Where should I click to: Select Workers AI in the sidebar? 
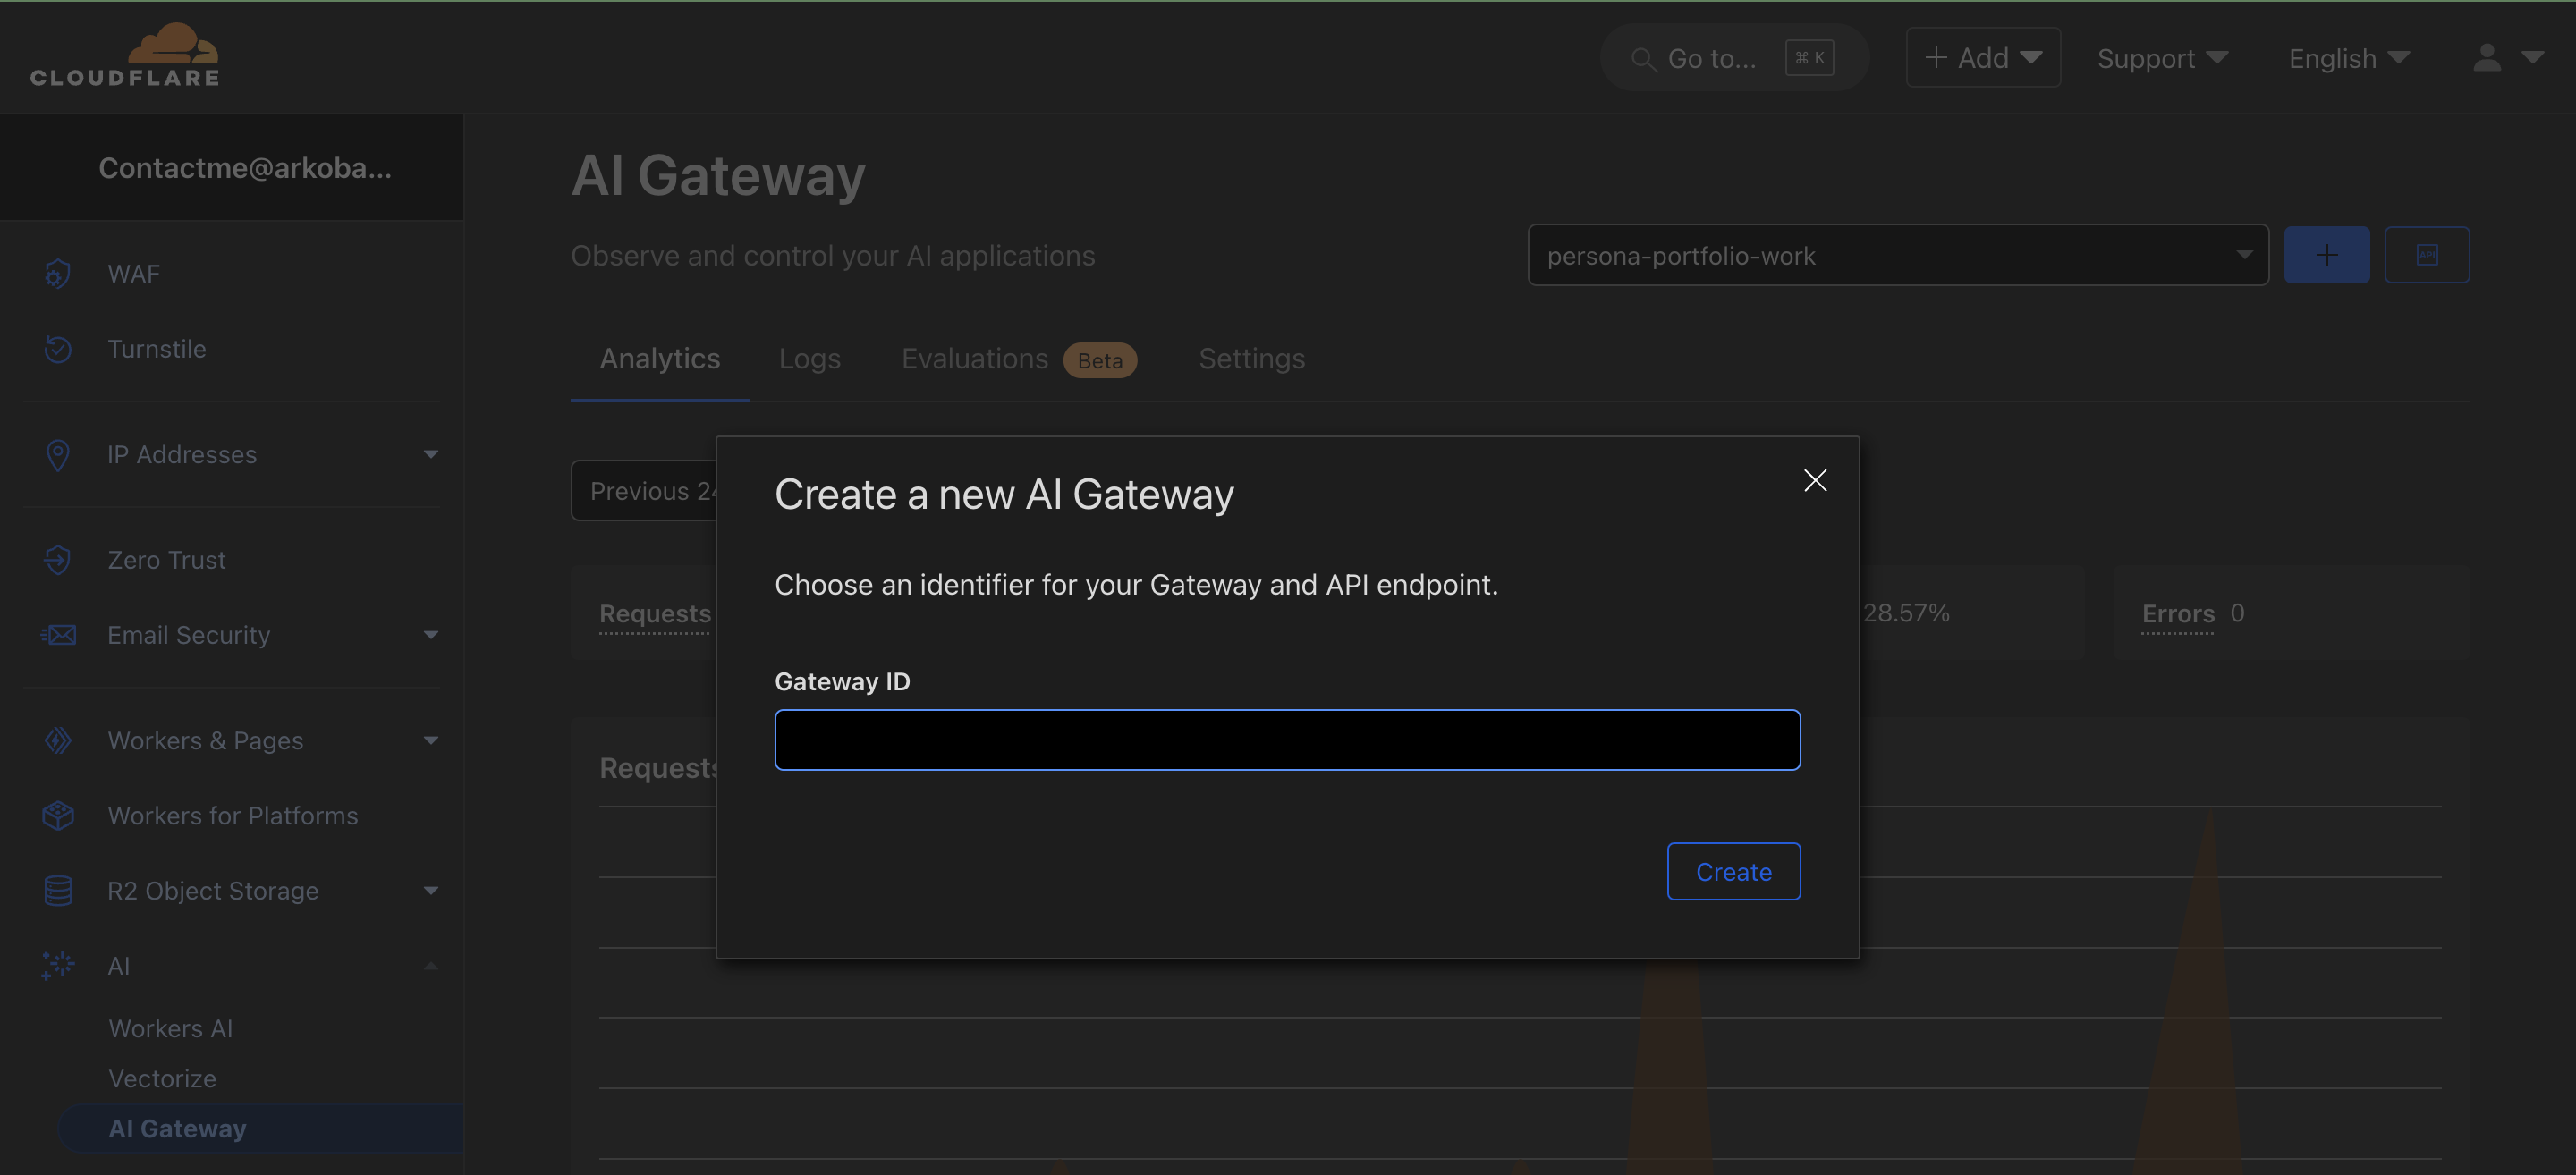coord(170,1028)
